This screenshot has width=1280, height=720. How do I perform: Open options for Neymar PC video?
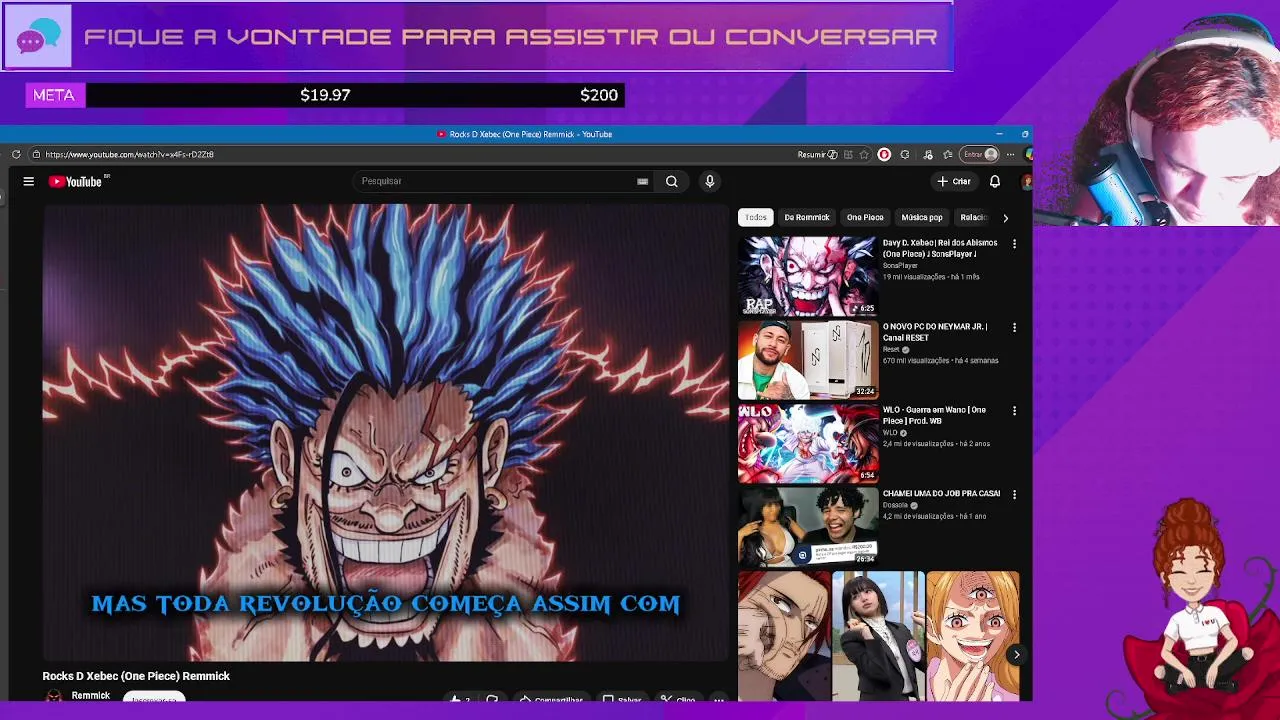(1014, 327)
